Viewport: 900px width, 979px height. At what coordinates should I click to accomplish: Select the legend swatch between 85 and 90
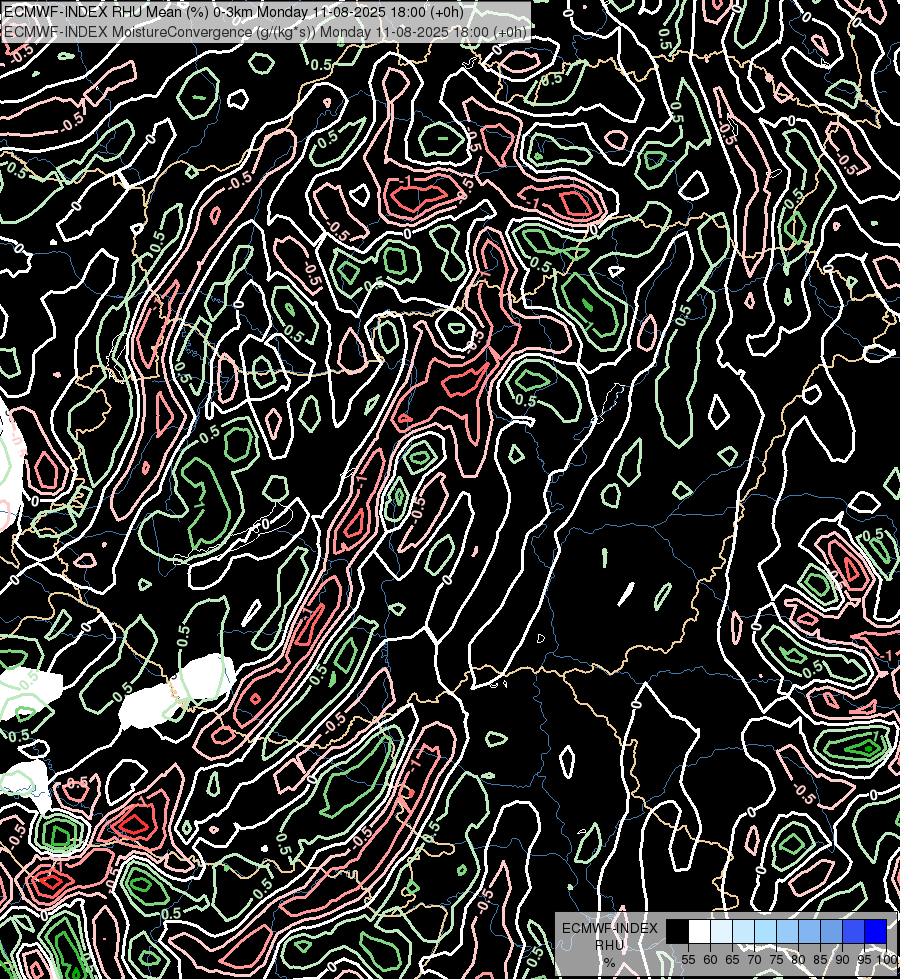pos(831,931)
